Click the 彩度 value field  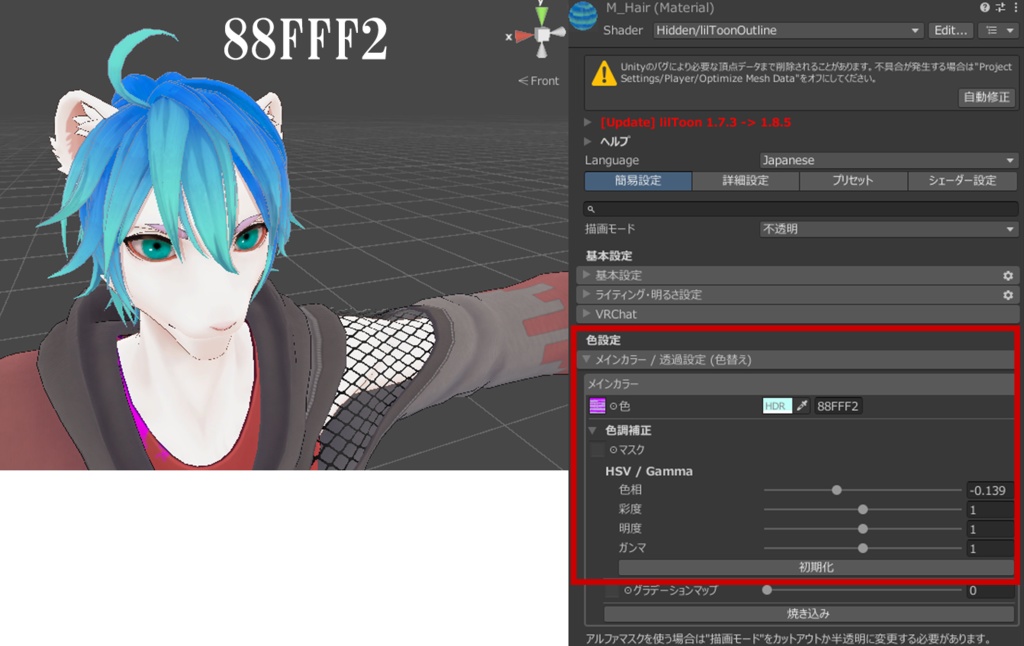tap(990, 509)
